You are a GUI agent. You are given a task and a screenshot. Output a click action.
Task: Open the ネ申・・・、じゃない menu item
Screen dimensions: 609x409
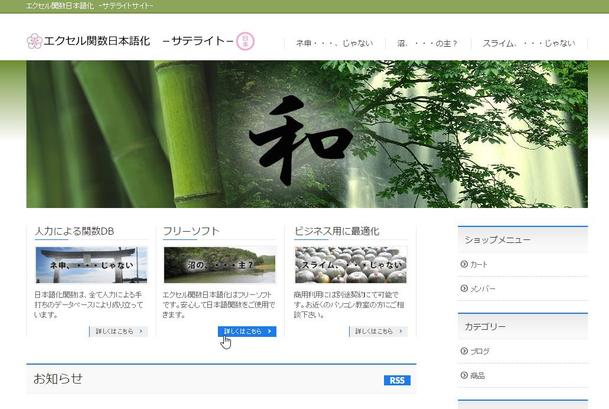click(x=334, y=43)
